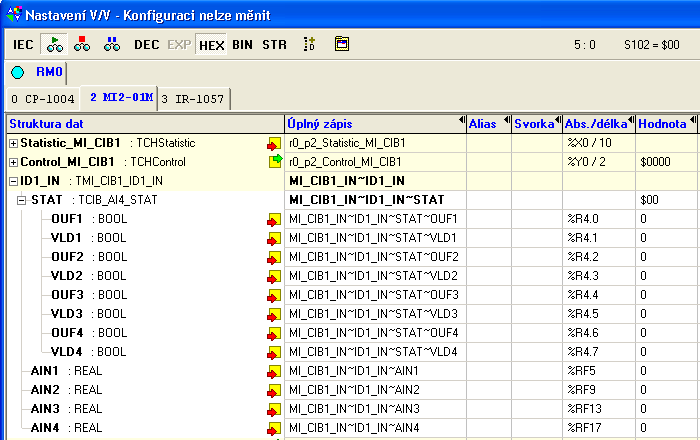
Task: Collapse the Hodnota column via arrow
Action: (692, 120)
